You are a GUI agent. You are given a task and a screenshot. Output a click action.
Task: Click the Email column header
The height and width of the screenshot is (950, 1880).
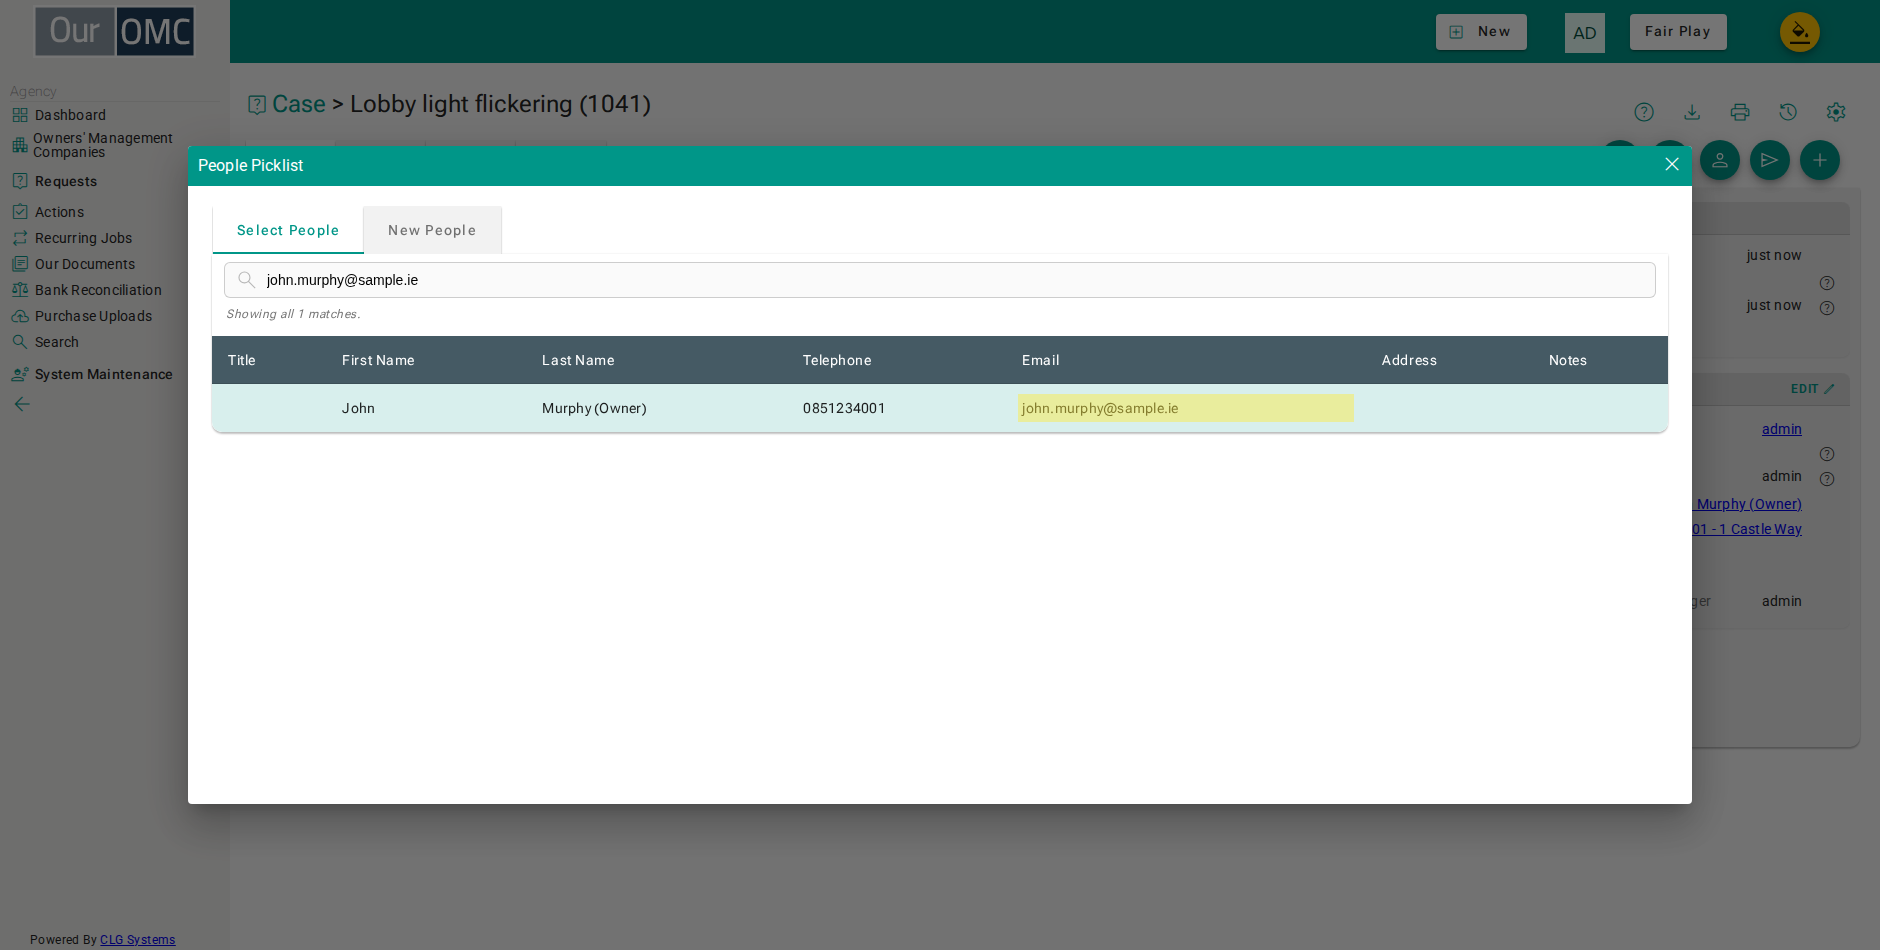pyautogui.click(x=1041, y=360)
